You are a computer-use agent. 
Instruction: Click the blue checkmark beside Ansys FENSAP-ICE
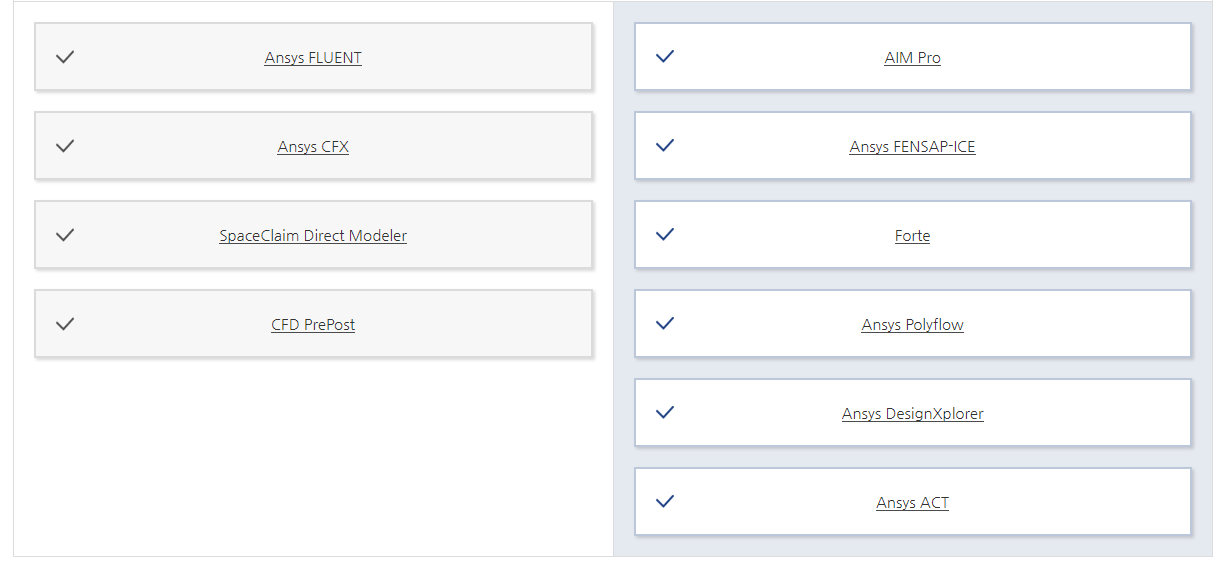tap(665, 145)
